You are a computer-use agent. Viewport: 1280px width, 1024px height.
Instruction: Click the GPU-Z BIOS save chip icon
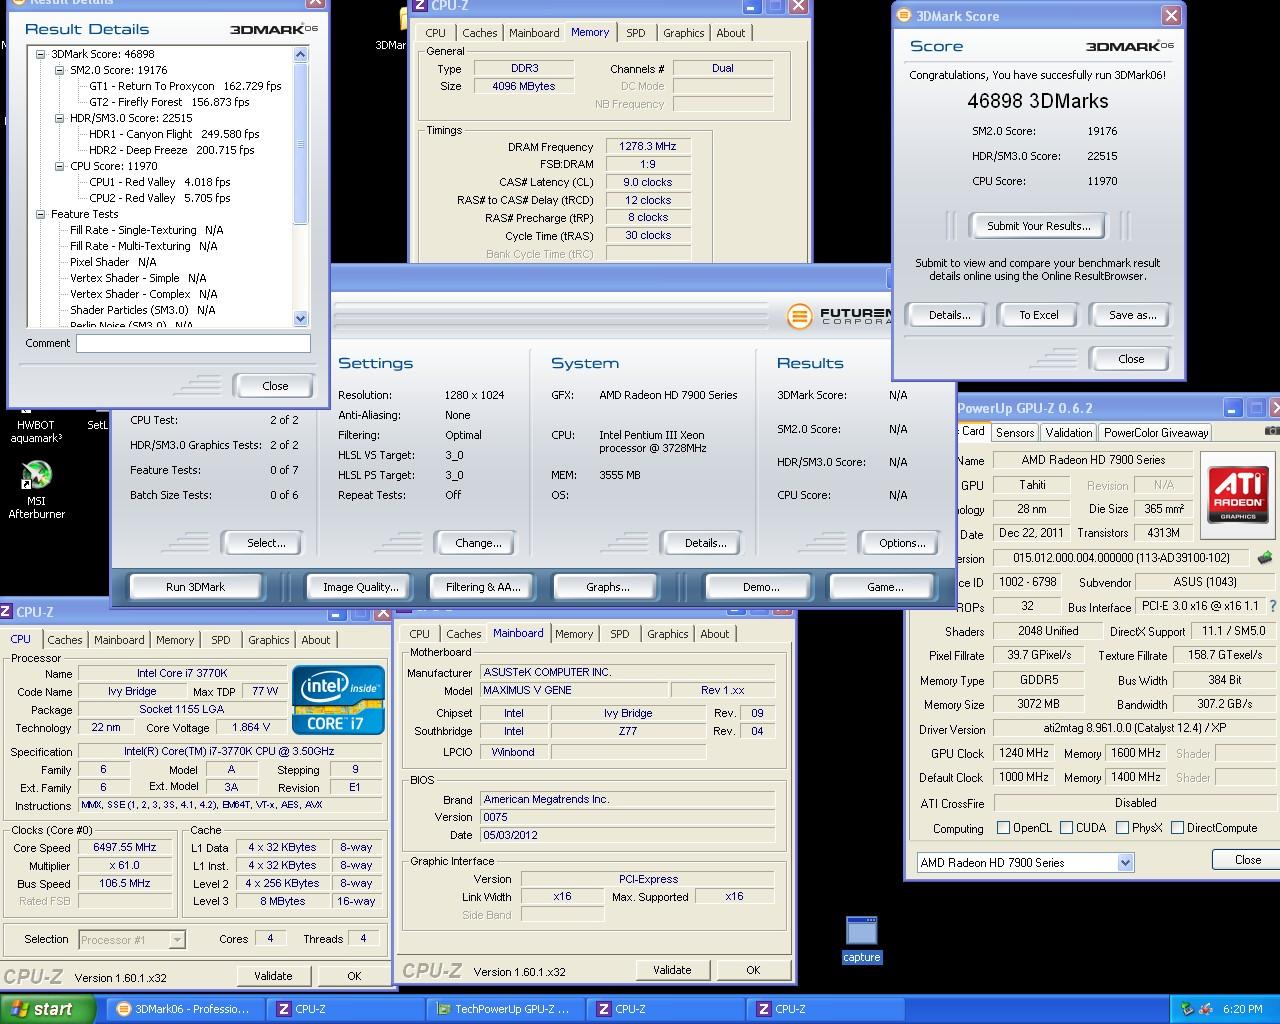point(1265,558)
